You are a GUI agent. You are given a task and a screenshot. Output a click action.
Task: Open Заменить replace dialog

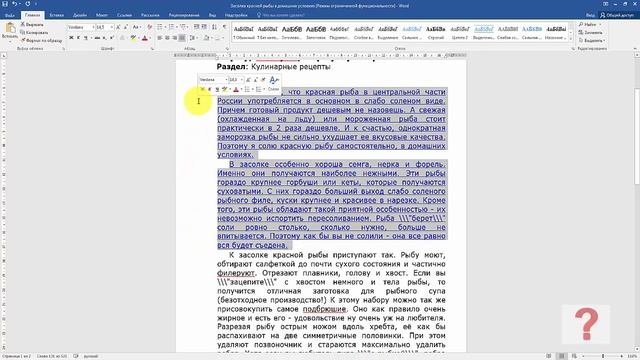tap(590, 32)
